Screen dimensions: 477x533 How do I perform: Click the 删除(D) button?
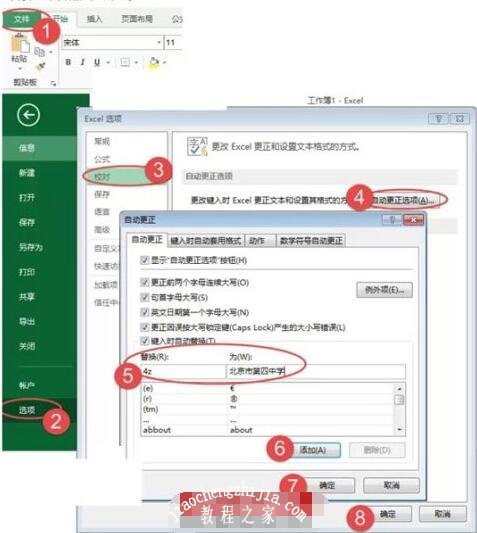pos(377,450)
